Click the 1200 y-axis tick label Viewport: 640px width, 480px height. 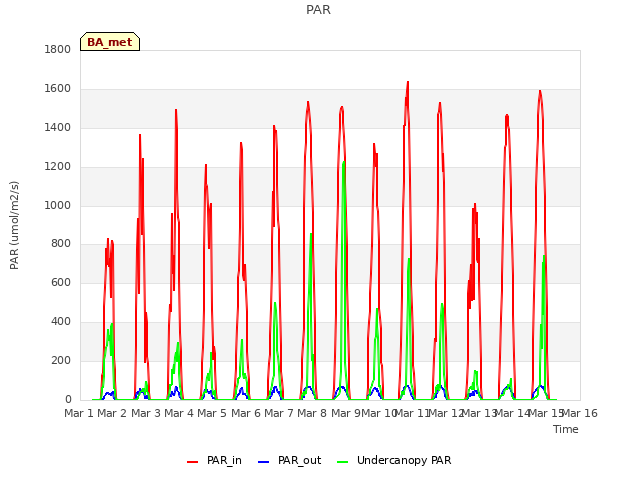[x=58, y=167]
